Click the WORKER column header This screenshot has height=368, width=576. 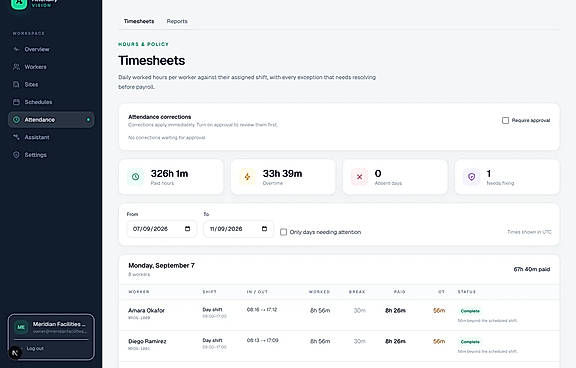click(139, 292)
